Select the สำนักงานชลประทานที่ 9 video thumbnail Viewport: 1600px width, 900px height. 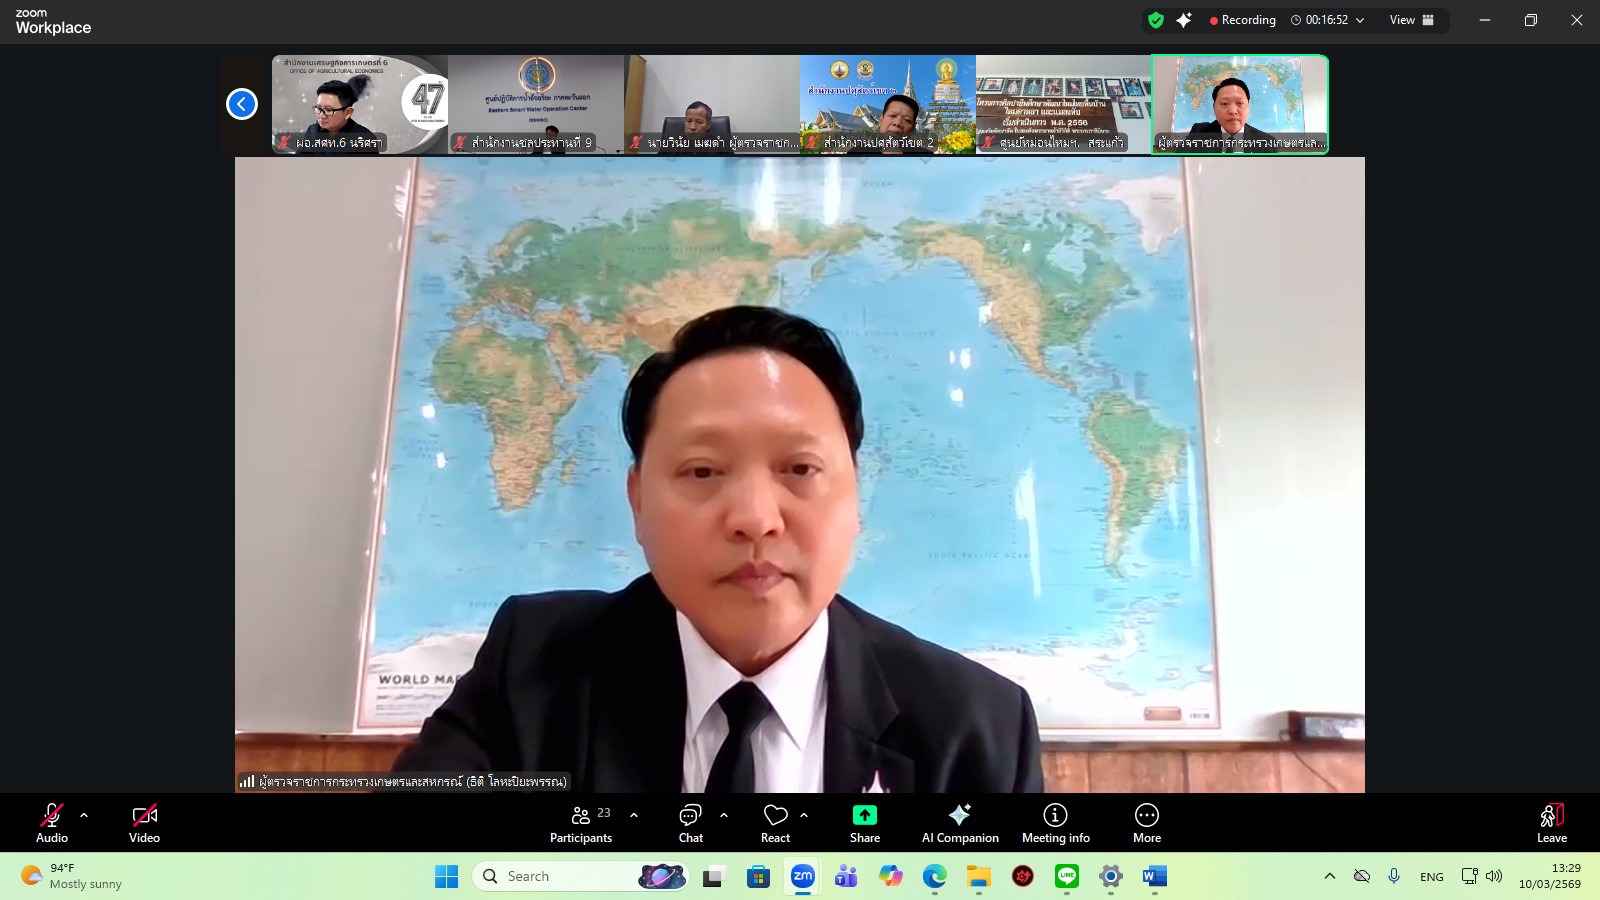536,104
